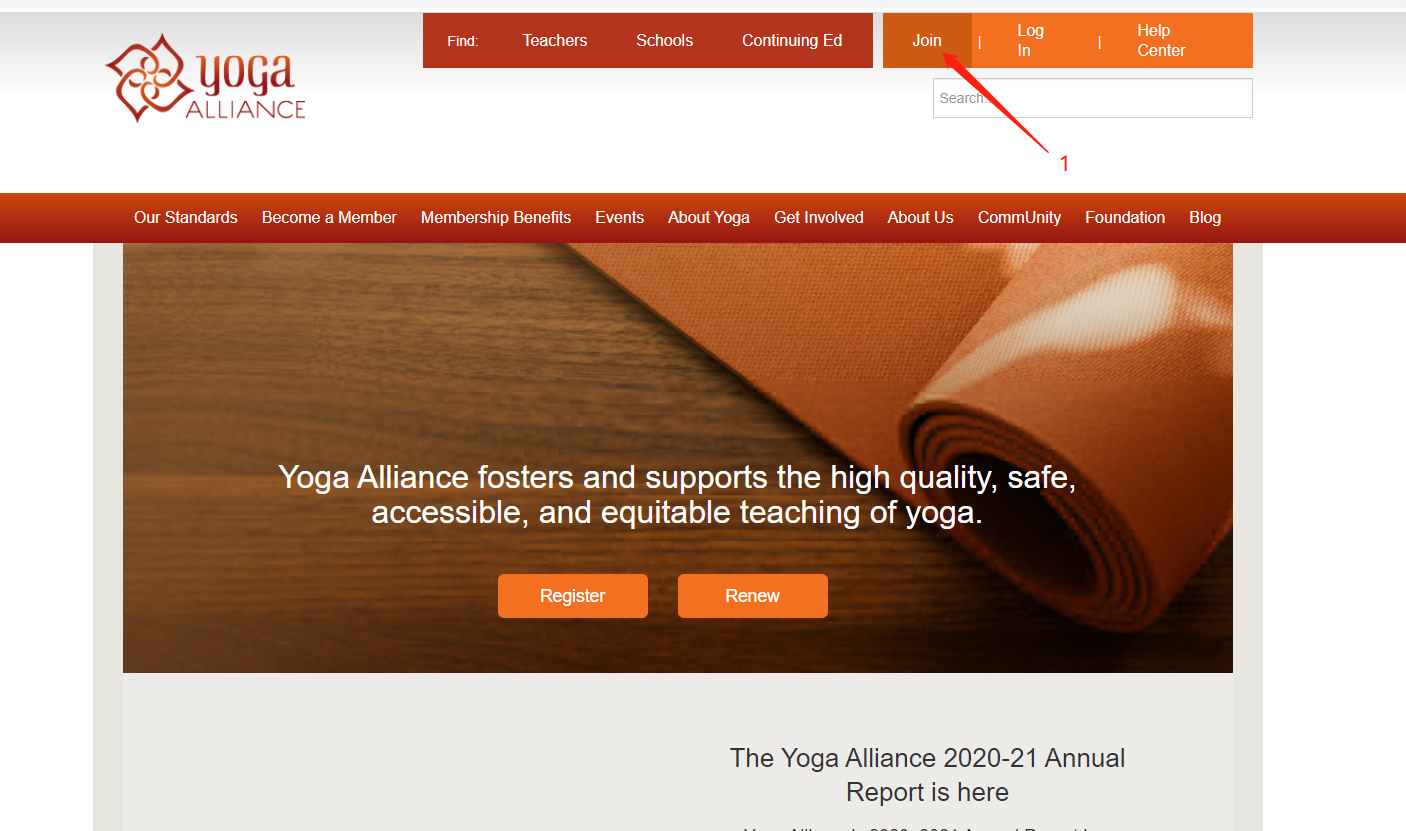The width and height of the screenshot is (1406, 831).
Task: Open the Our Standards menu
Action: 186,218
